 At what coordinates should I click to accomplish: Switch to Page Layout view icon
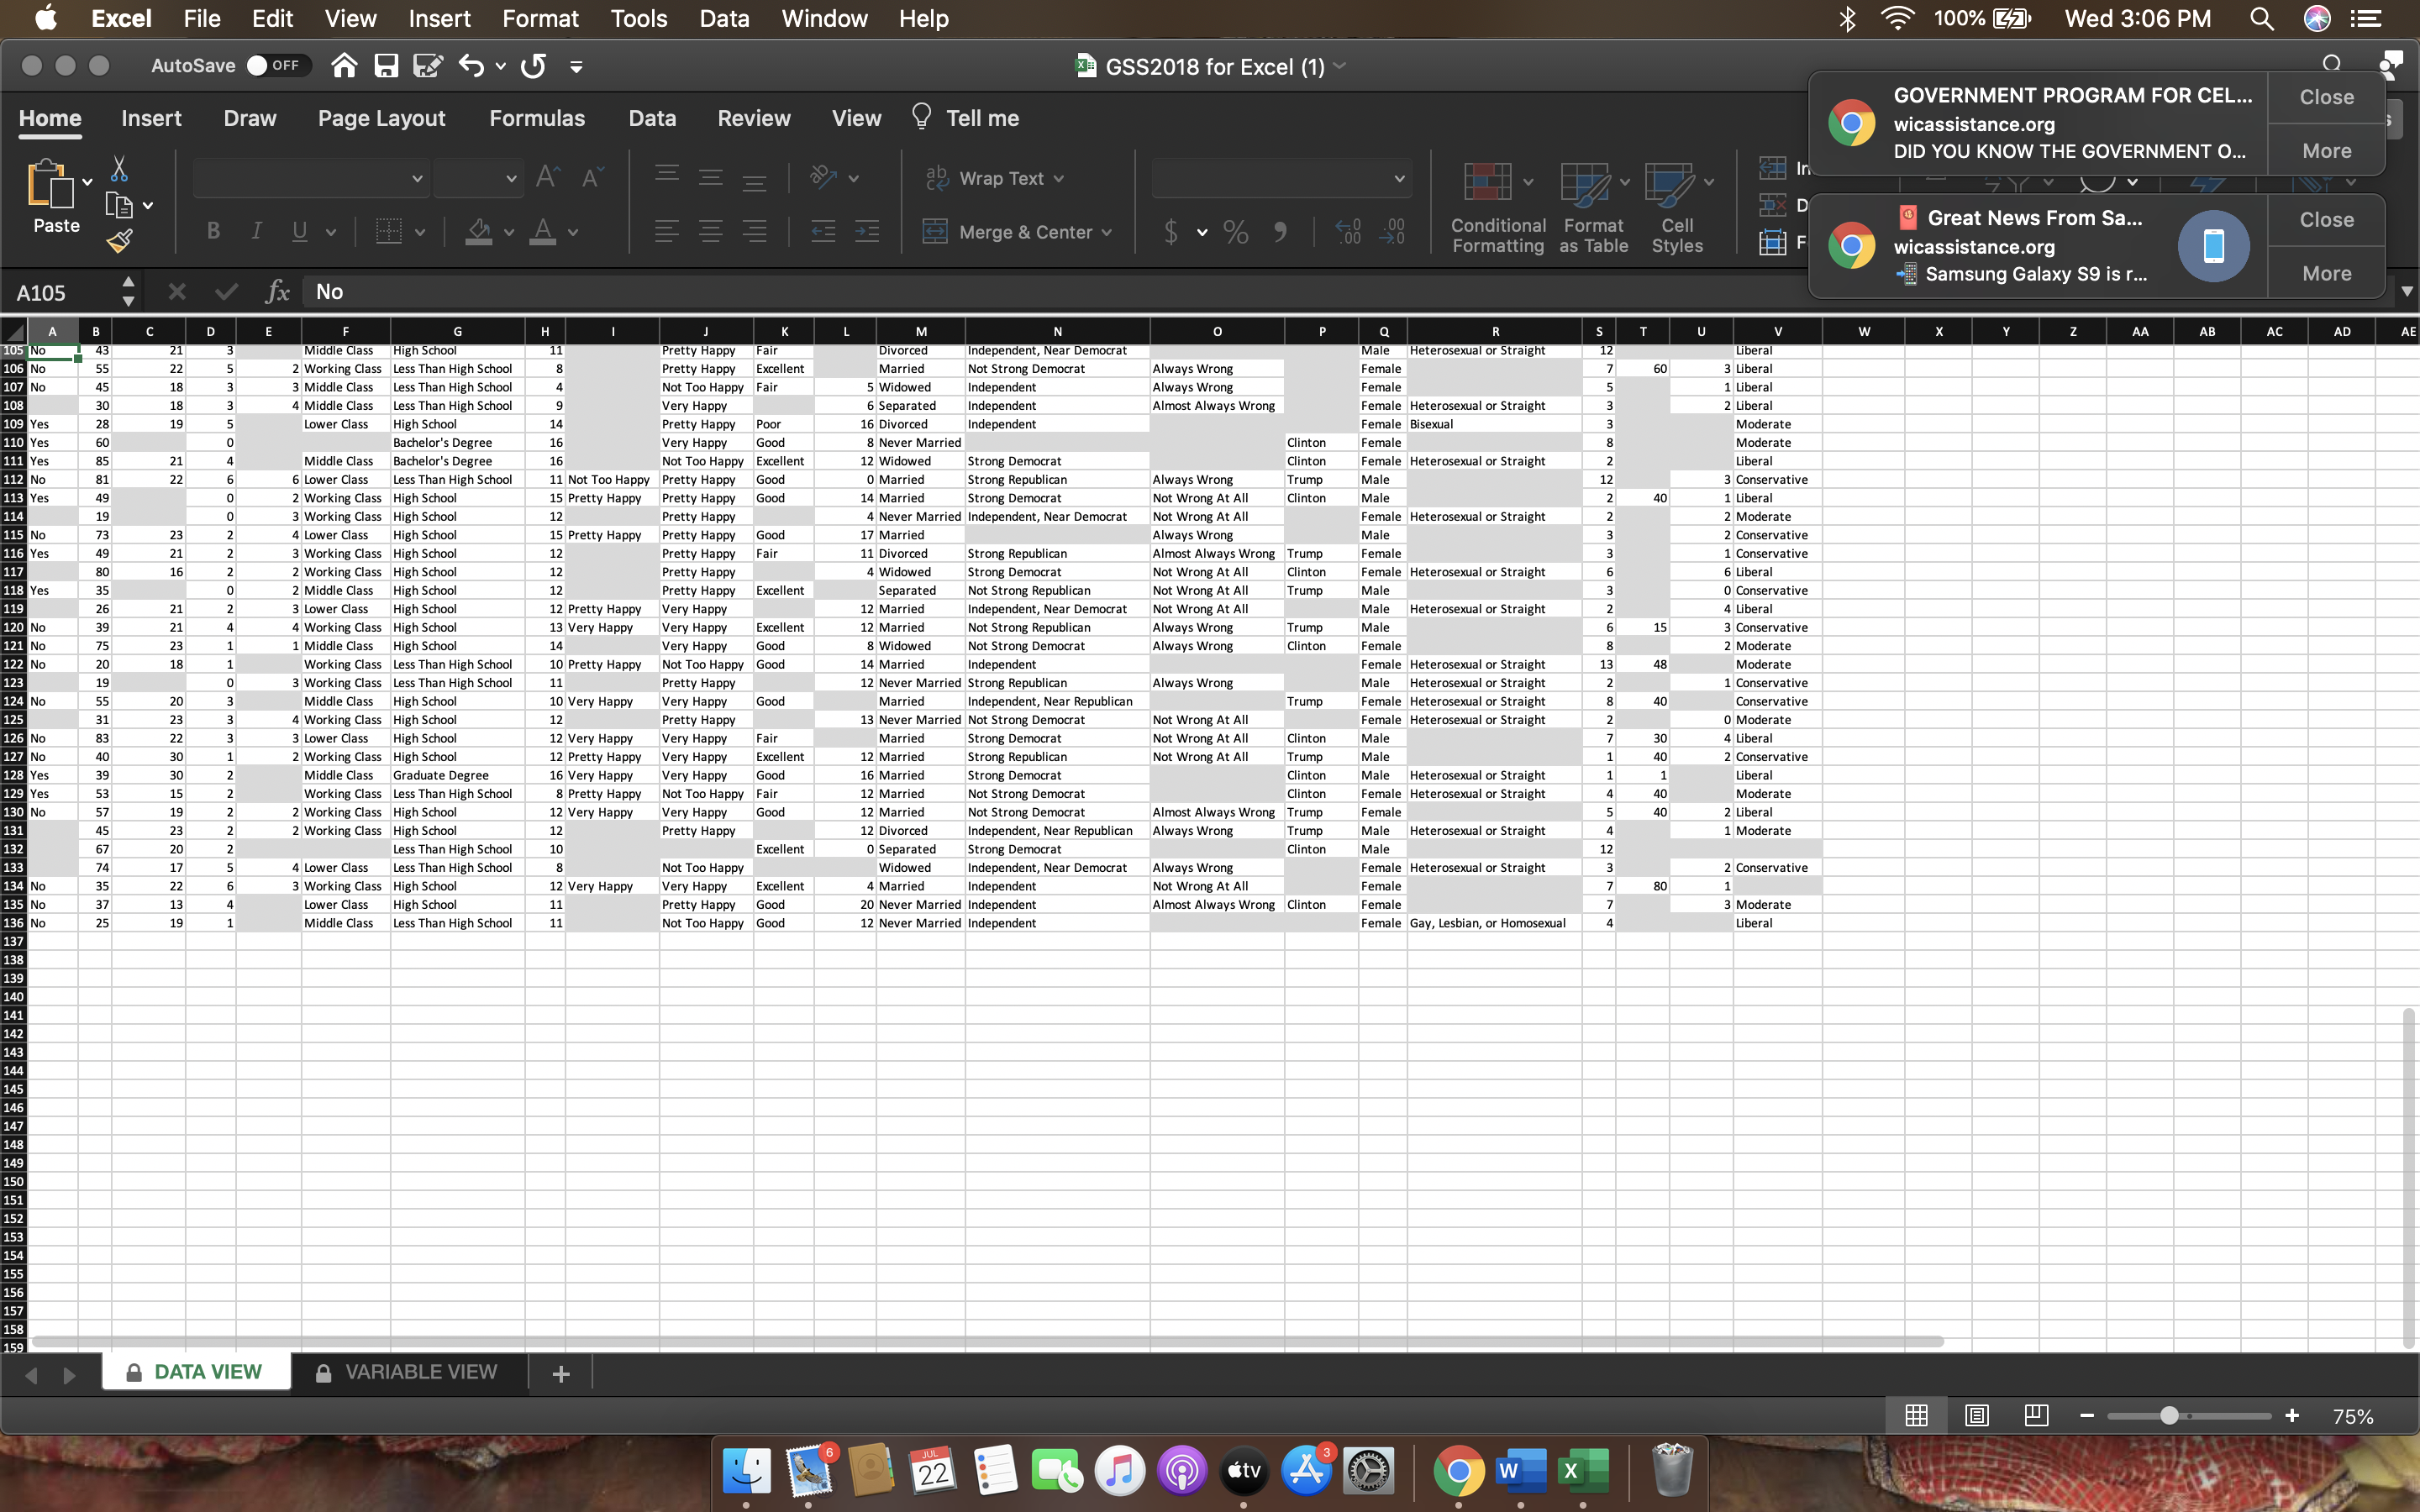point(1976,1415)
